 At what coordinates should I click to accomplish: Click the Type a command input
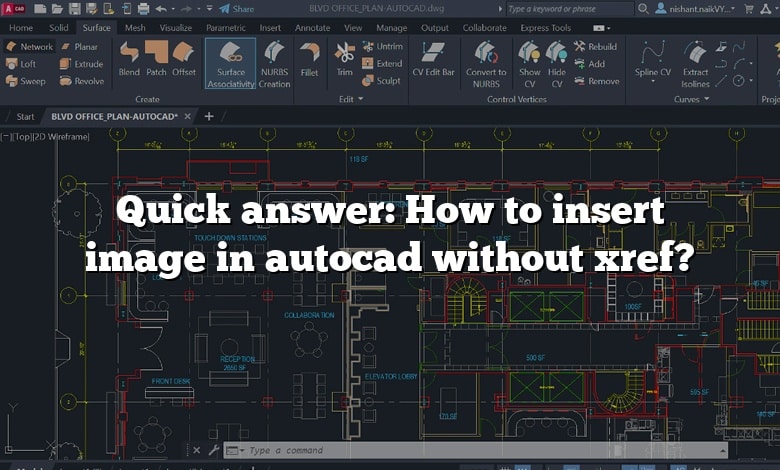tap(475, 451)
